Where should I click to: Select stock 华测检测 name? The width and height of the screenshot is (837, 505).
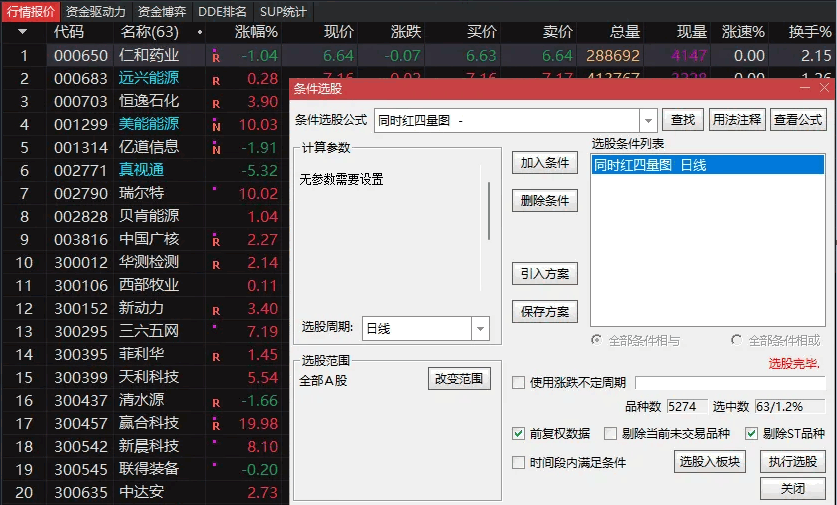[x=149, y=262]
